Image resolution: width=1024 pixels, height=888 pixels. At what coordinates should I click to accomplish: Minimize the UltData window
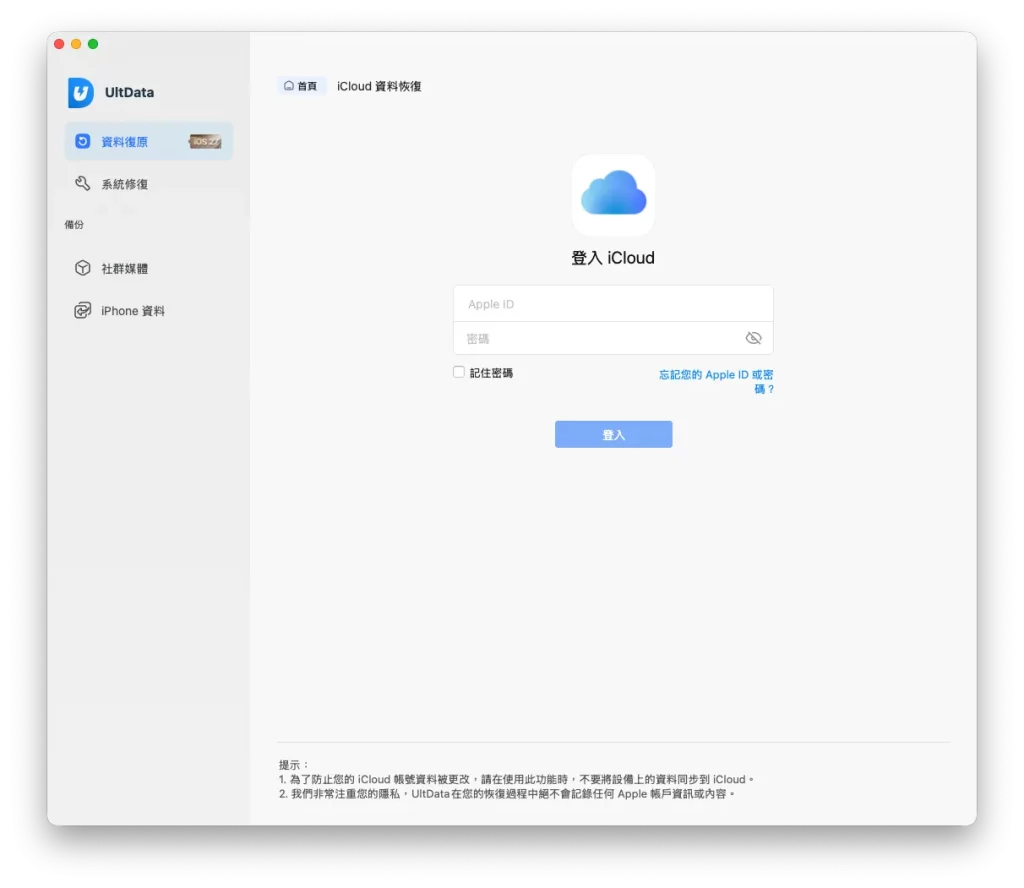click(76, 44)
